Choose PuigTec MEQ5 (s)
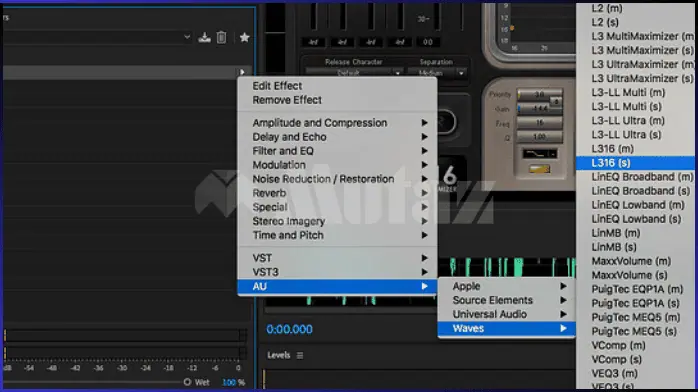This screenshot has width=698, height=392. tap(635, 331)
